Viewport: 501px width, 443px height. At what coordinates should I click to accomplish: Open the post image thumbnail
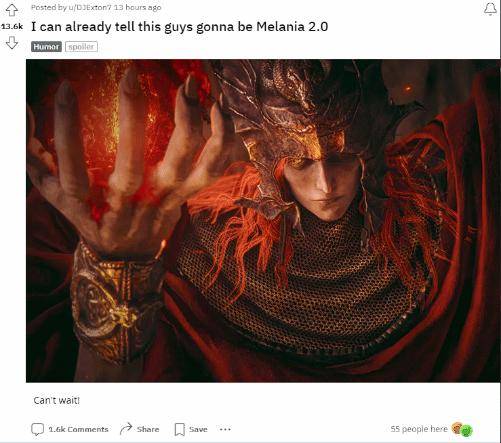tap(263, 221)
